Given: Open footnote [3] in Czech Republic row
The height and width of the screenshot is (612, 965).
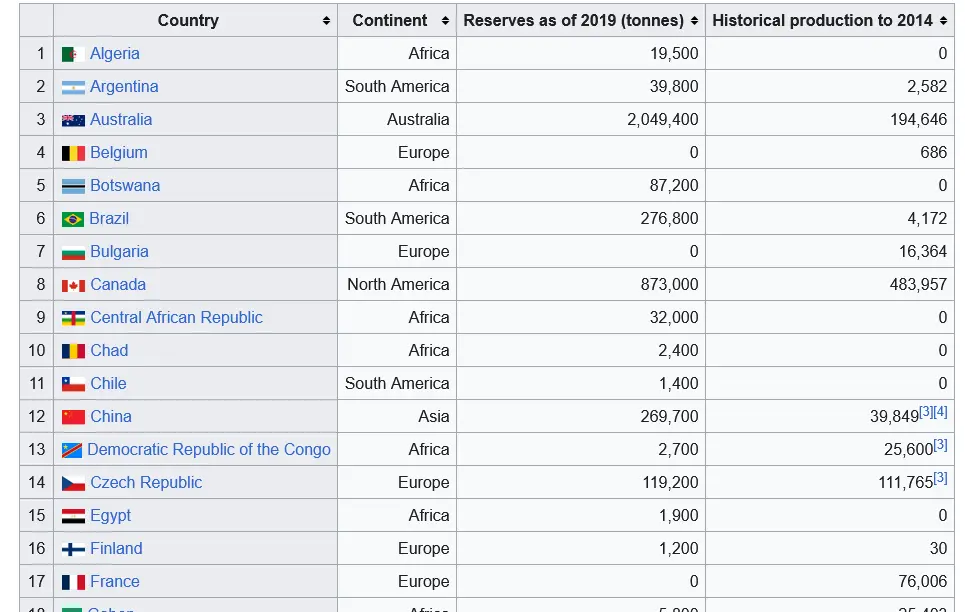Looking at the screenshot, I should tap(940, 478).
